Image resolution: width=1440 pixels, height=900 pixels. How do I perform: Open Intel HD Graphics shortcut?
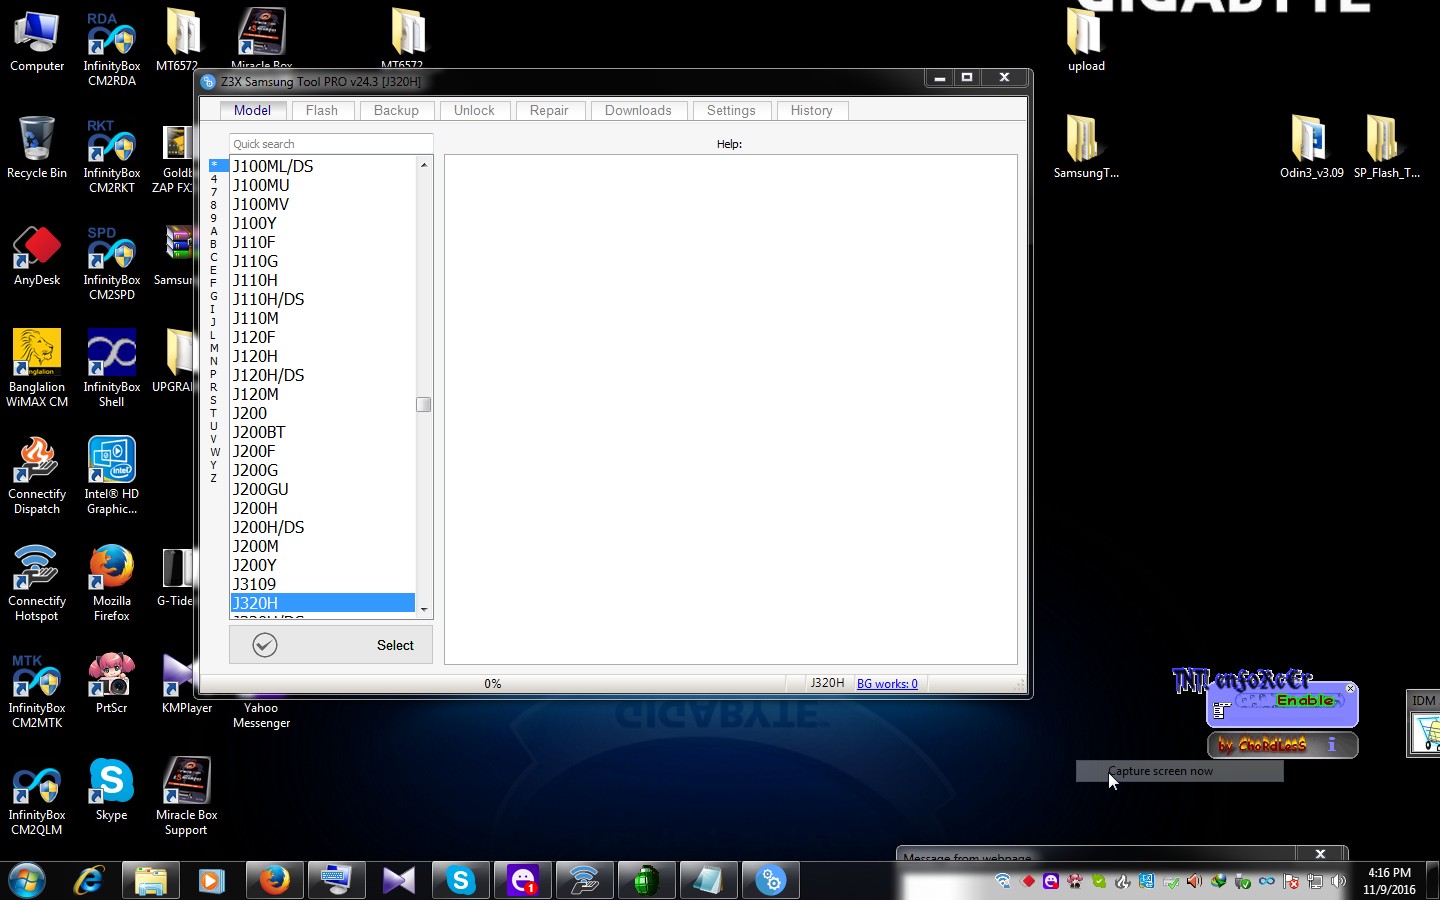coord(112,476)
